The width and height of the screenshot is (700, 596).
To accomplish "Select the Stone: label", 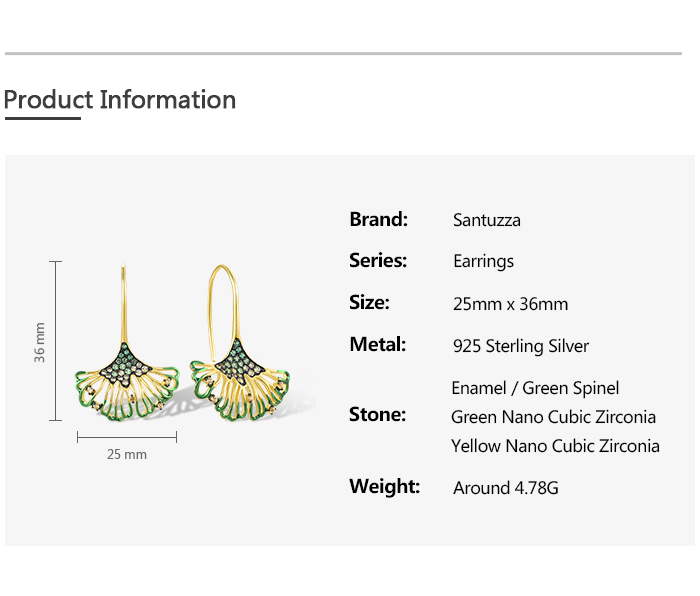I will coord(377,414).
